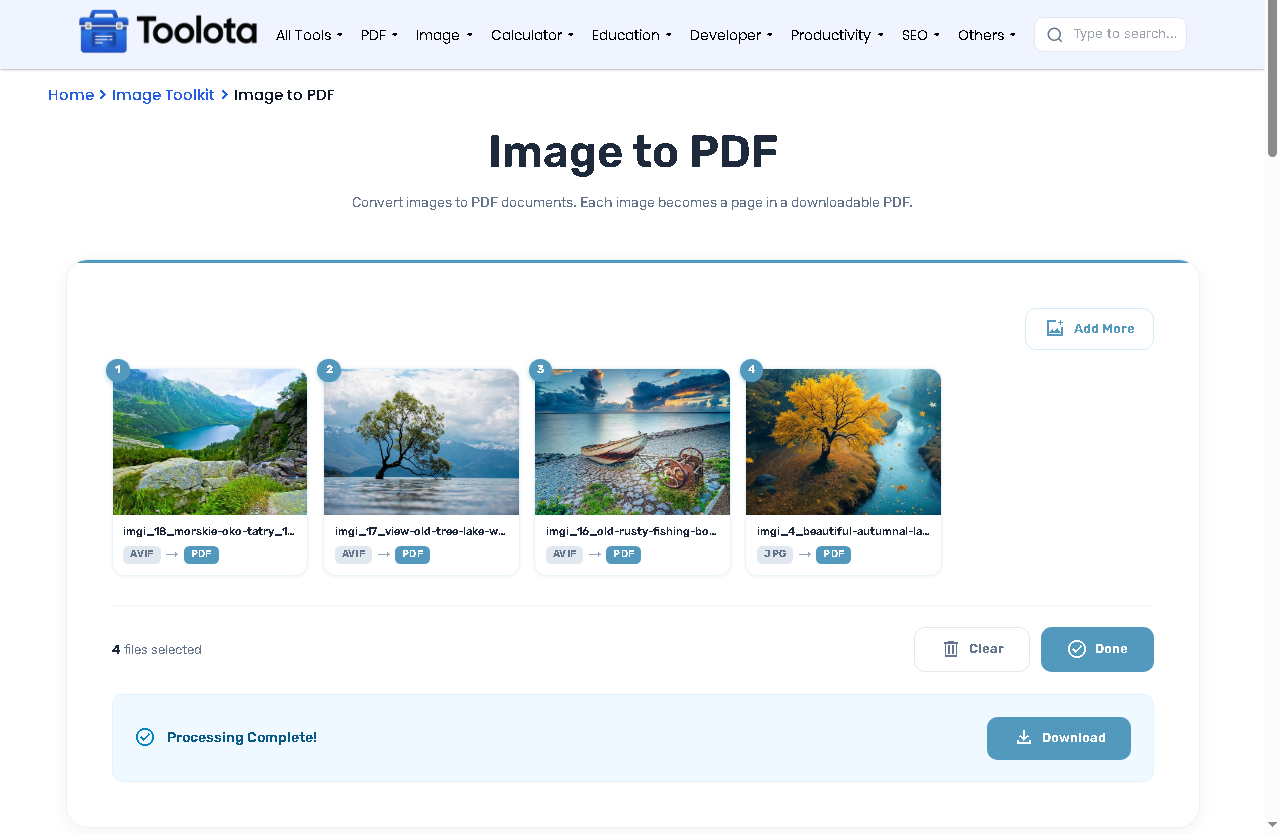
Task: Select the rusty fishing boat thumbnail
Action: 632,442
